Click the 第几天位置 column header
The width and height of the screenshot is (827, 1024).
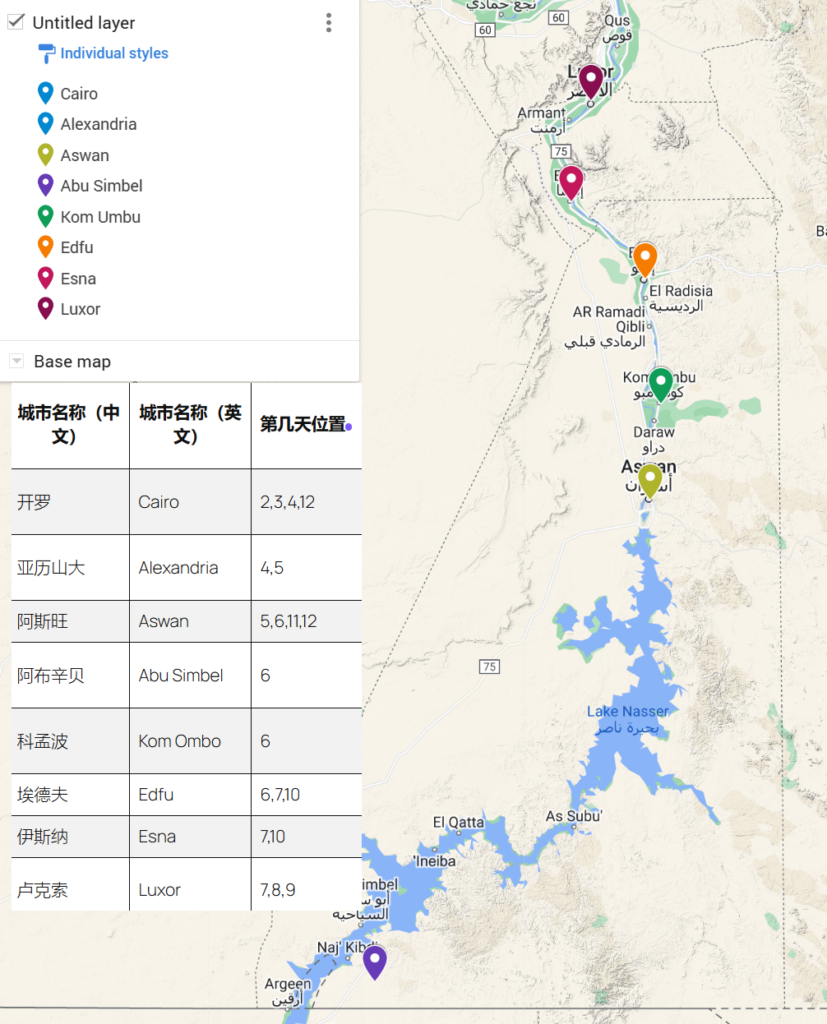[x=302, y=424]
